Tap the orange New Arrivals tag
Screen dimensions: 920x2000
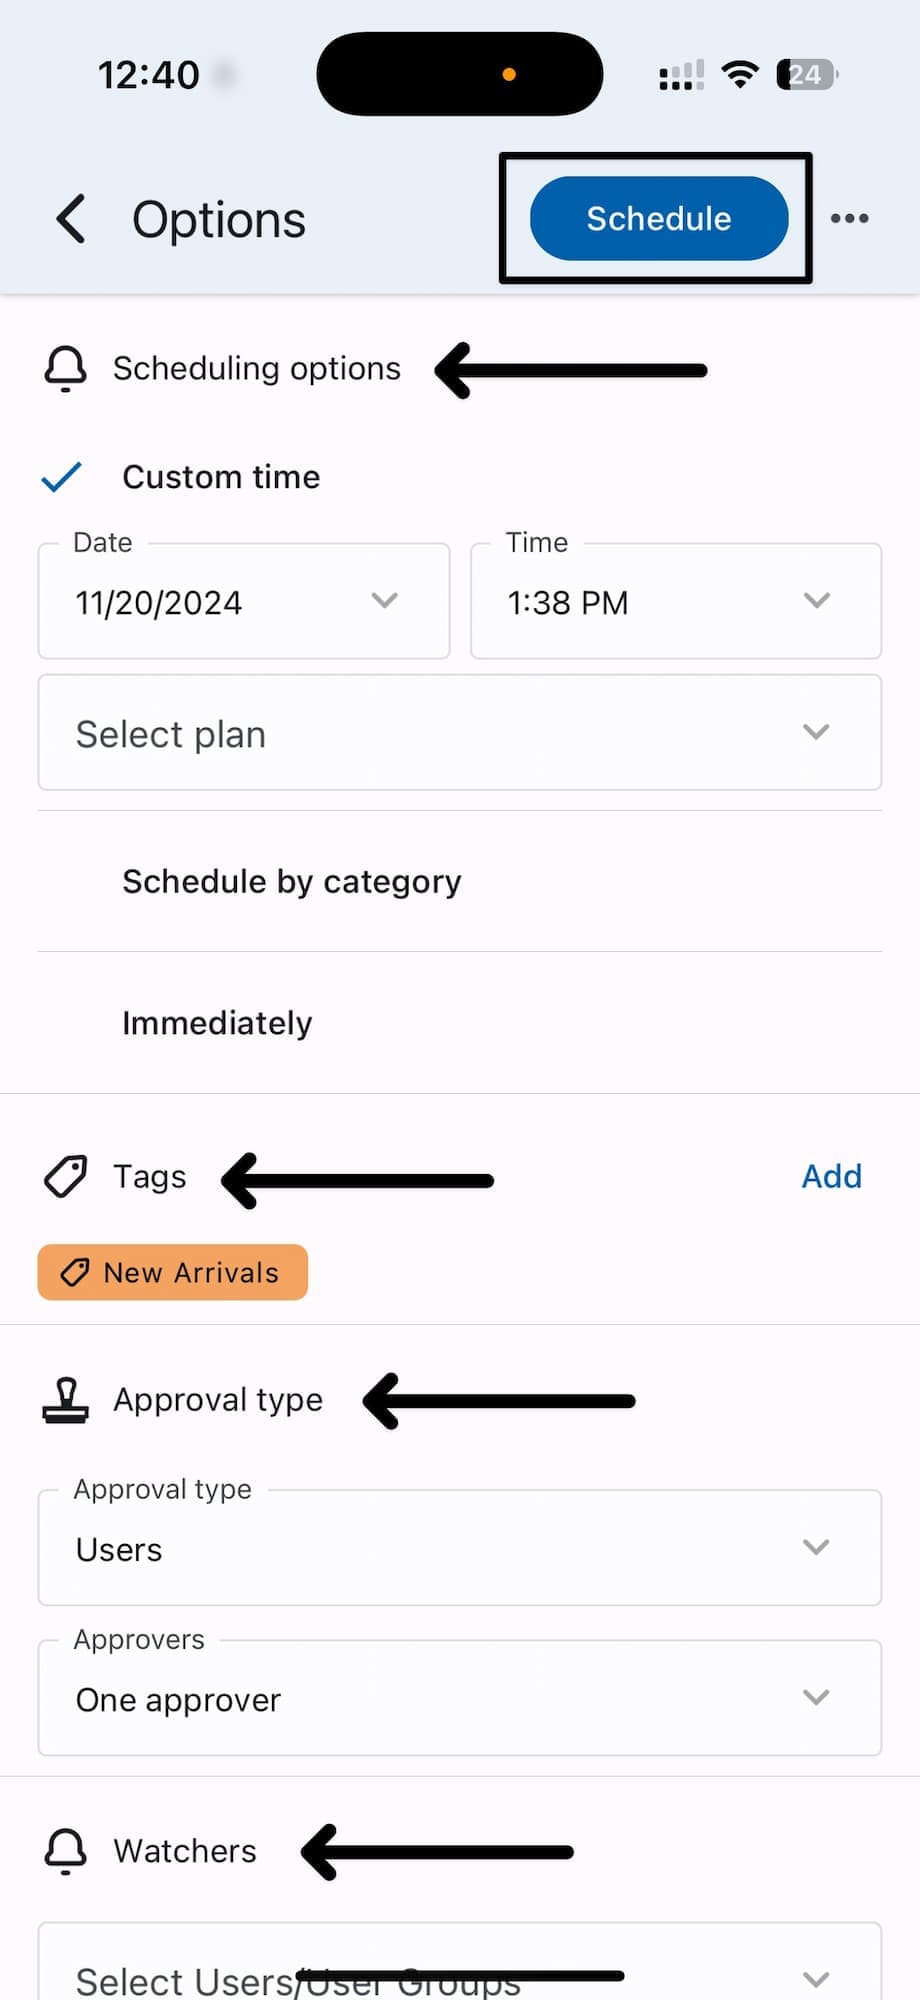173,1273
